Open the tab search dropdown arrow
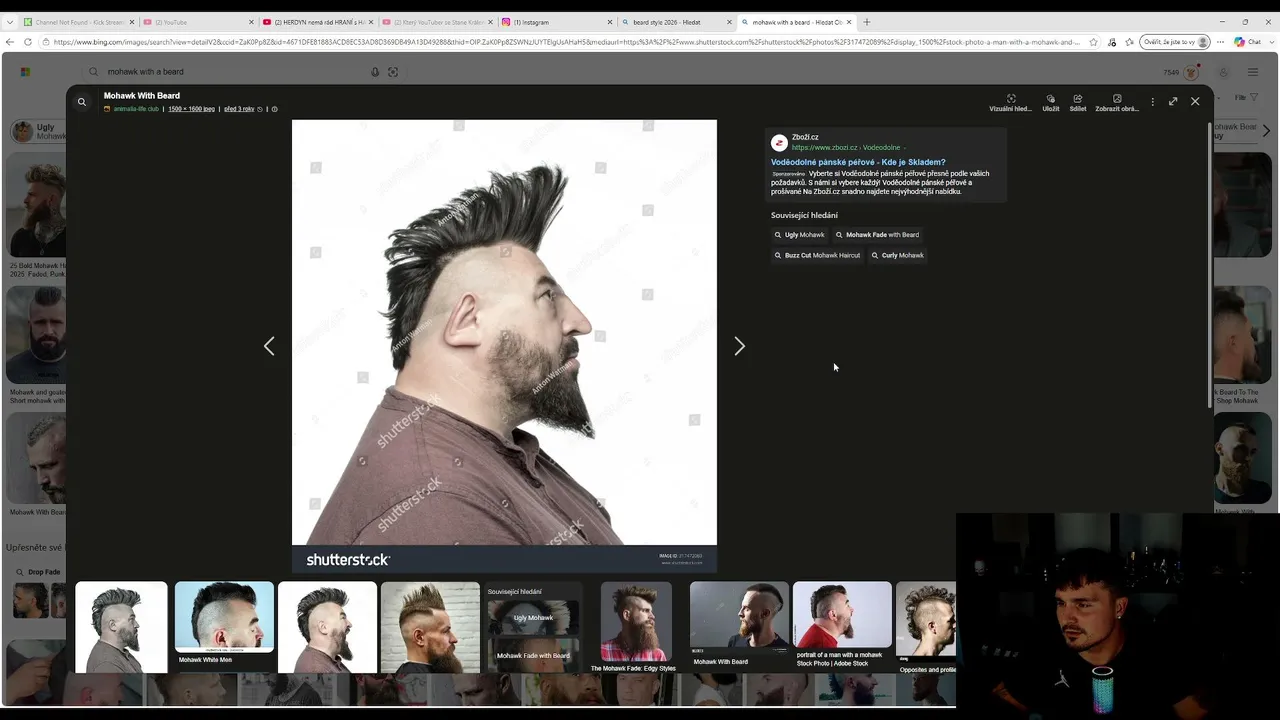 [x=10, y=22]
